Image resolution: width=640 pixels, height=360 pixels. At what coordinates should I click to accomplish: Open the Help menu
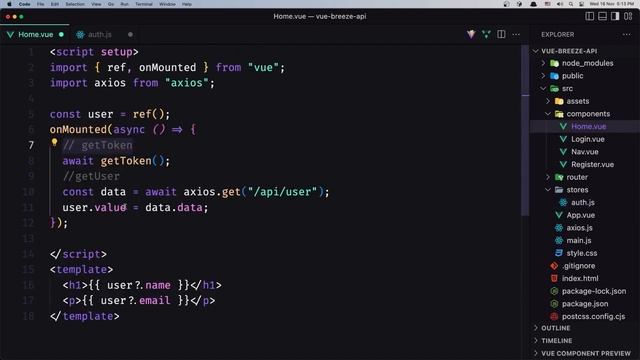click(x=187, y=4)
